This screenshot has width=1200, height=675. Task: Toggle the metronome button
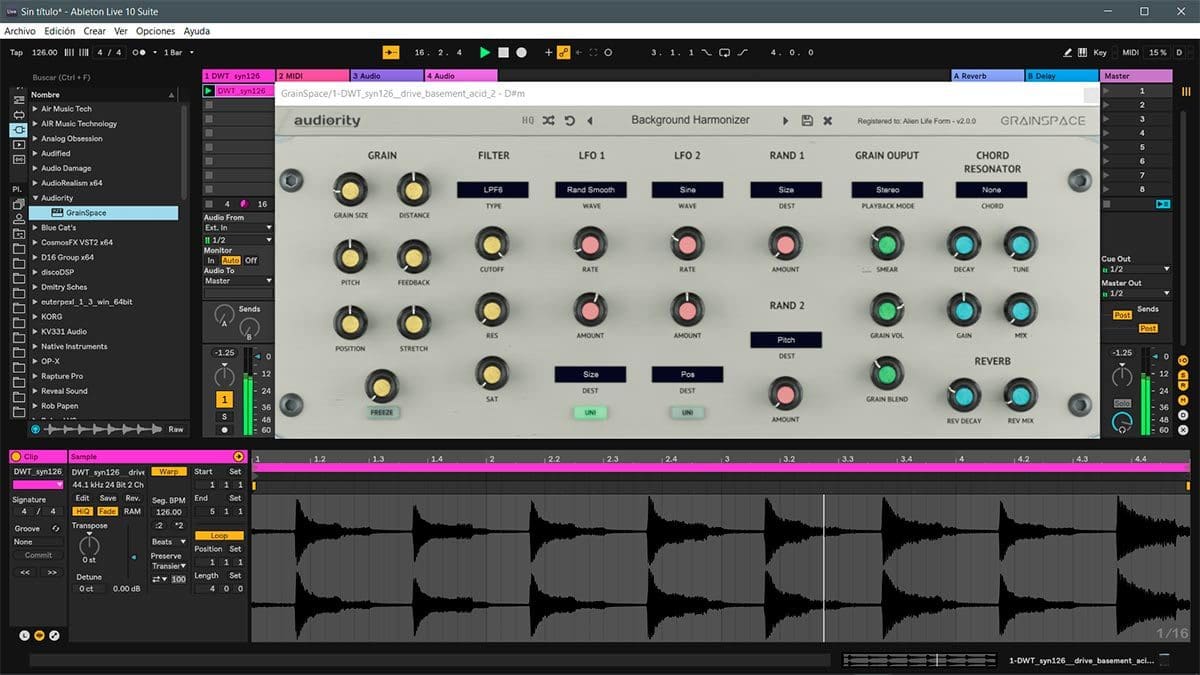(x=141, y=52)
